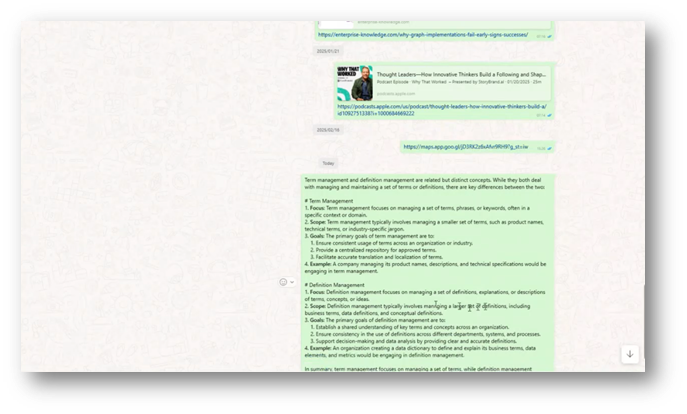Open message options chevron beside emoji icon
The image size is (687, 414).
292,282
